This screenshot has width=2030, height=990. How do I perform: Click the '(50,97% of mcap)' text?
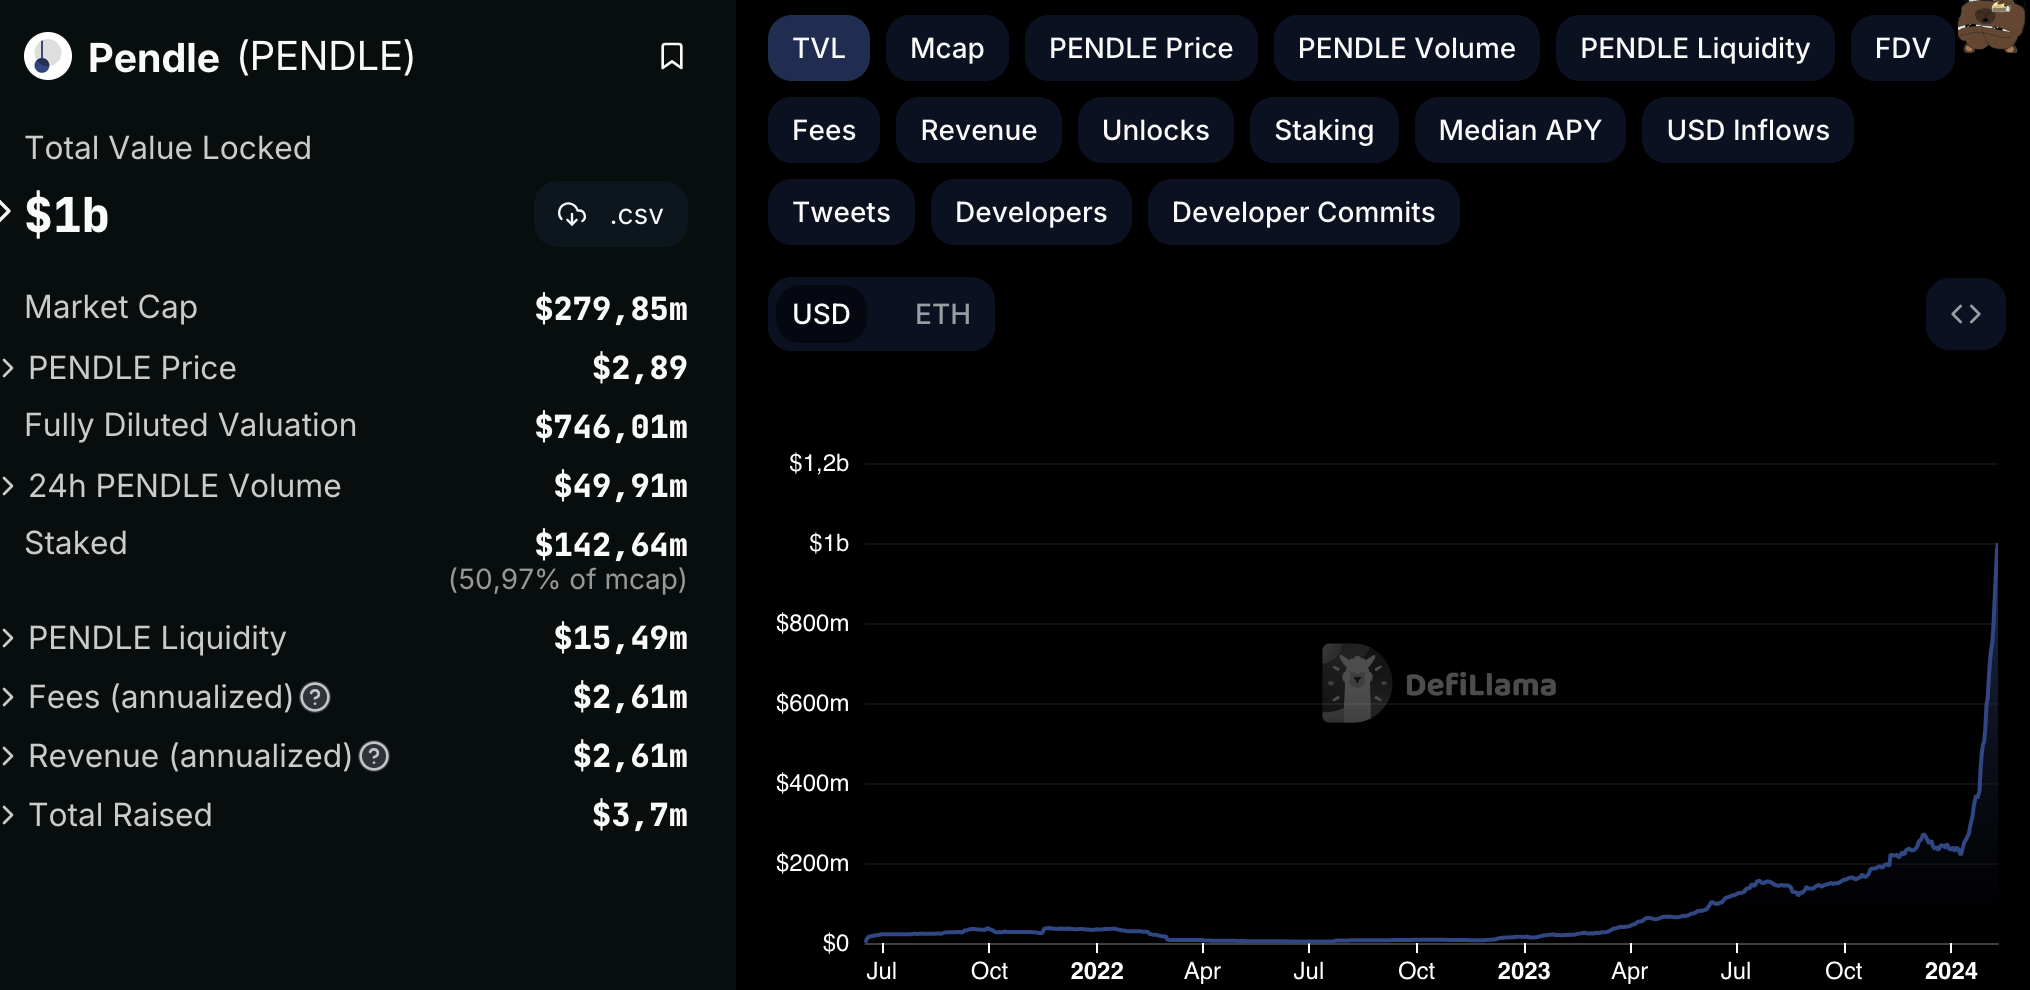568,580
